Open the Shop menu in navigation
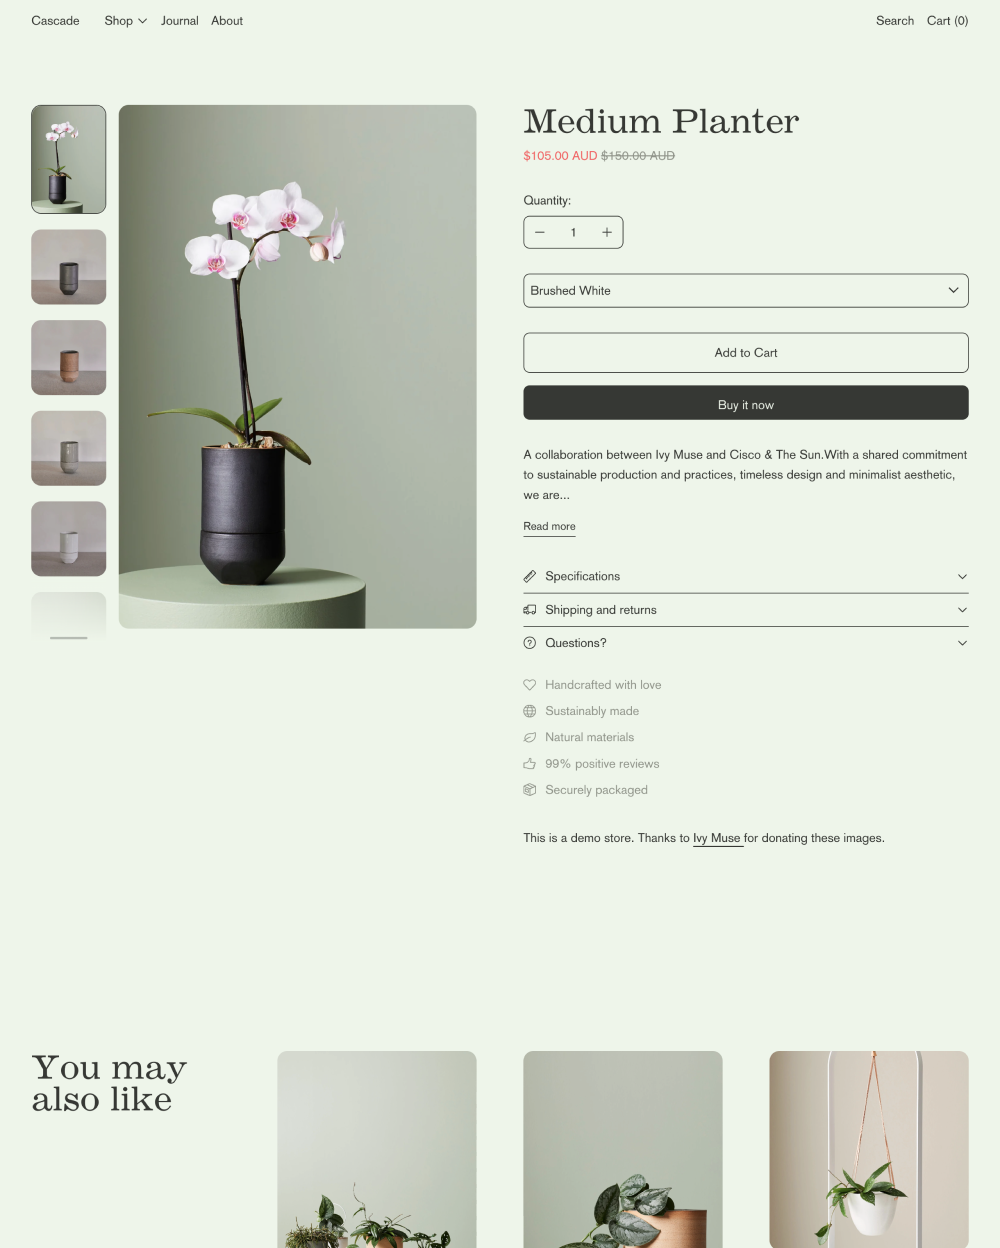Image resolution: width=1000 pixels, height=1248 pixels. click(x=126, y=21)
